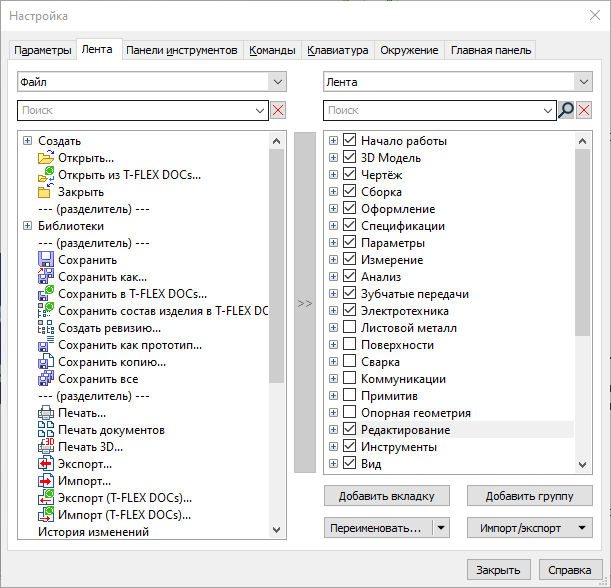Switch to the Параметры tab
611x588 pixels.
click(42, 50)
